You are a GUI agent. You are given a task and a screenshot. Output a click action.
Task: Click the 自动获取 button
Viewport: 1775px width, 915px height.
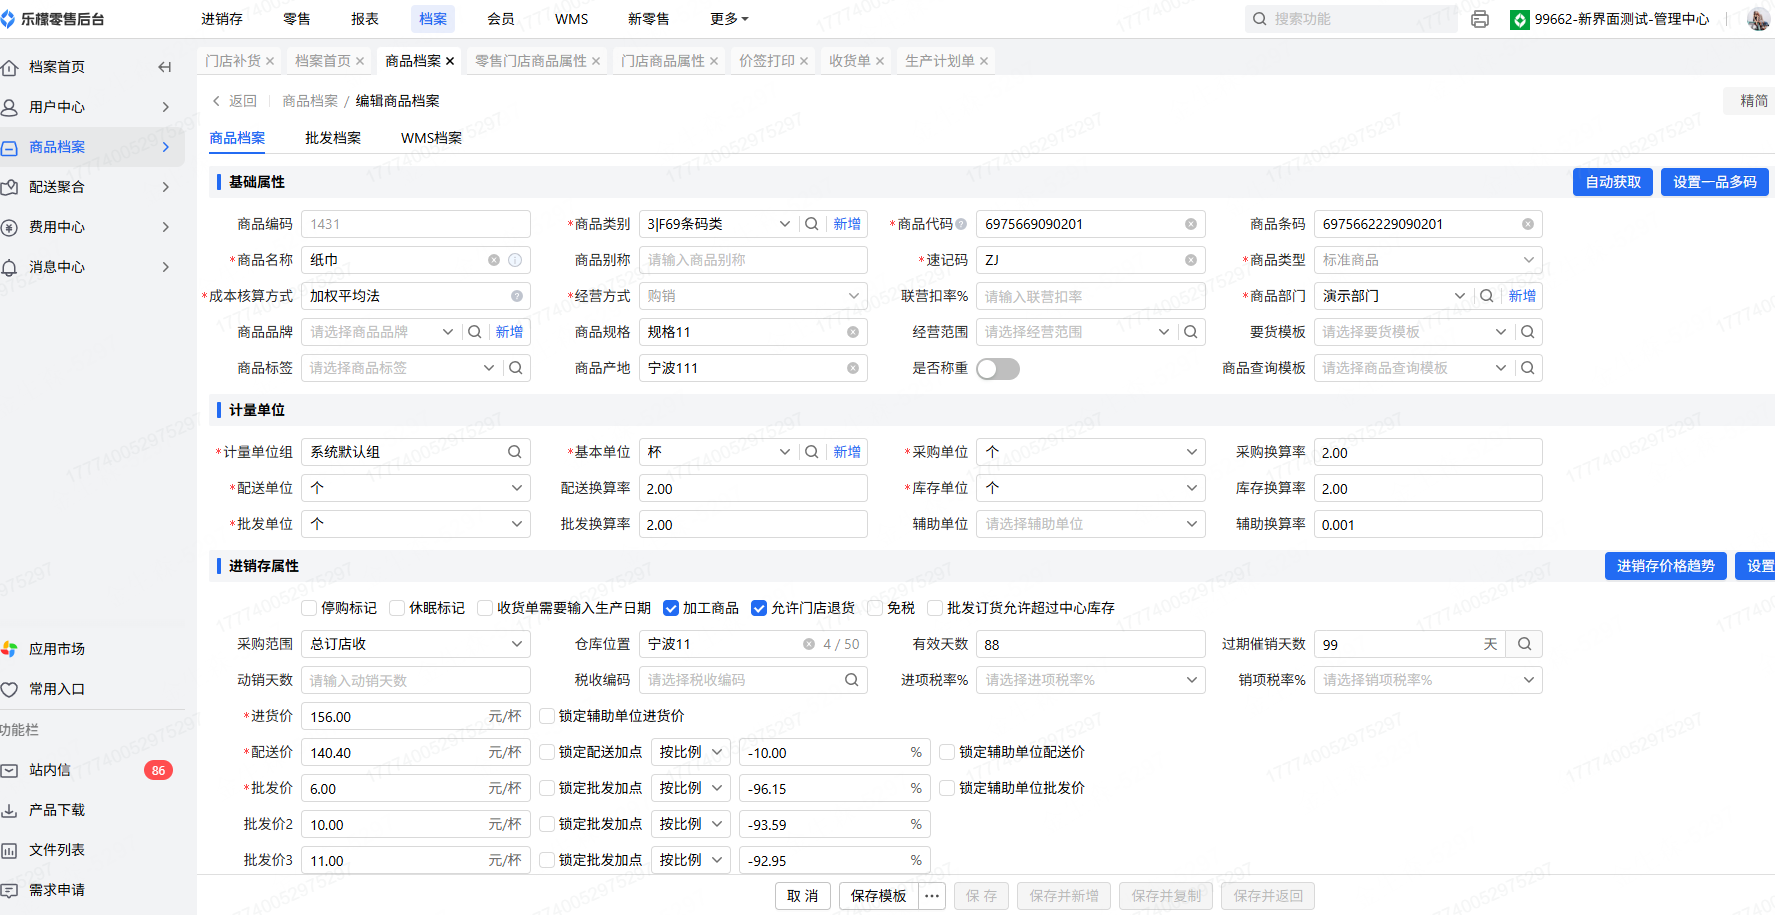[1612, 182]
